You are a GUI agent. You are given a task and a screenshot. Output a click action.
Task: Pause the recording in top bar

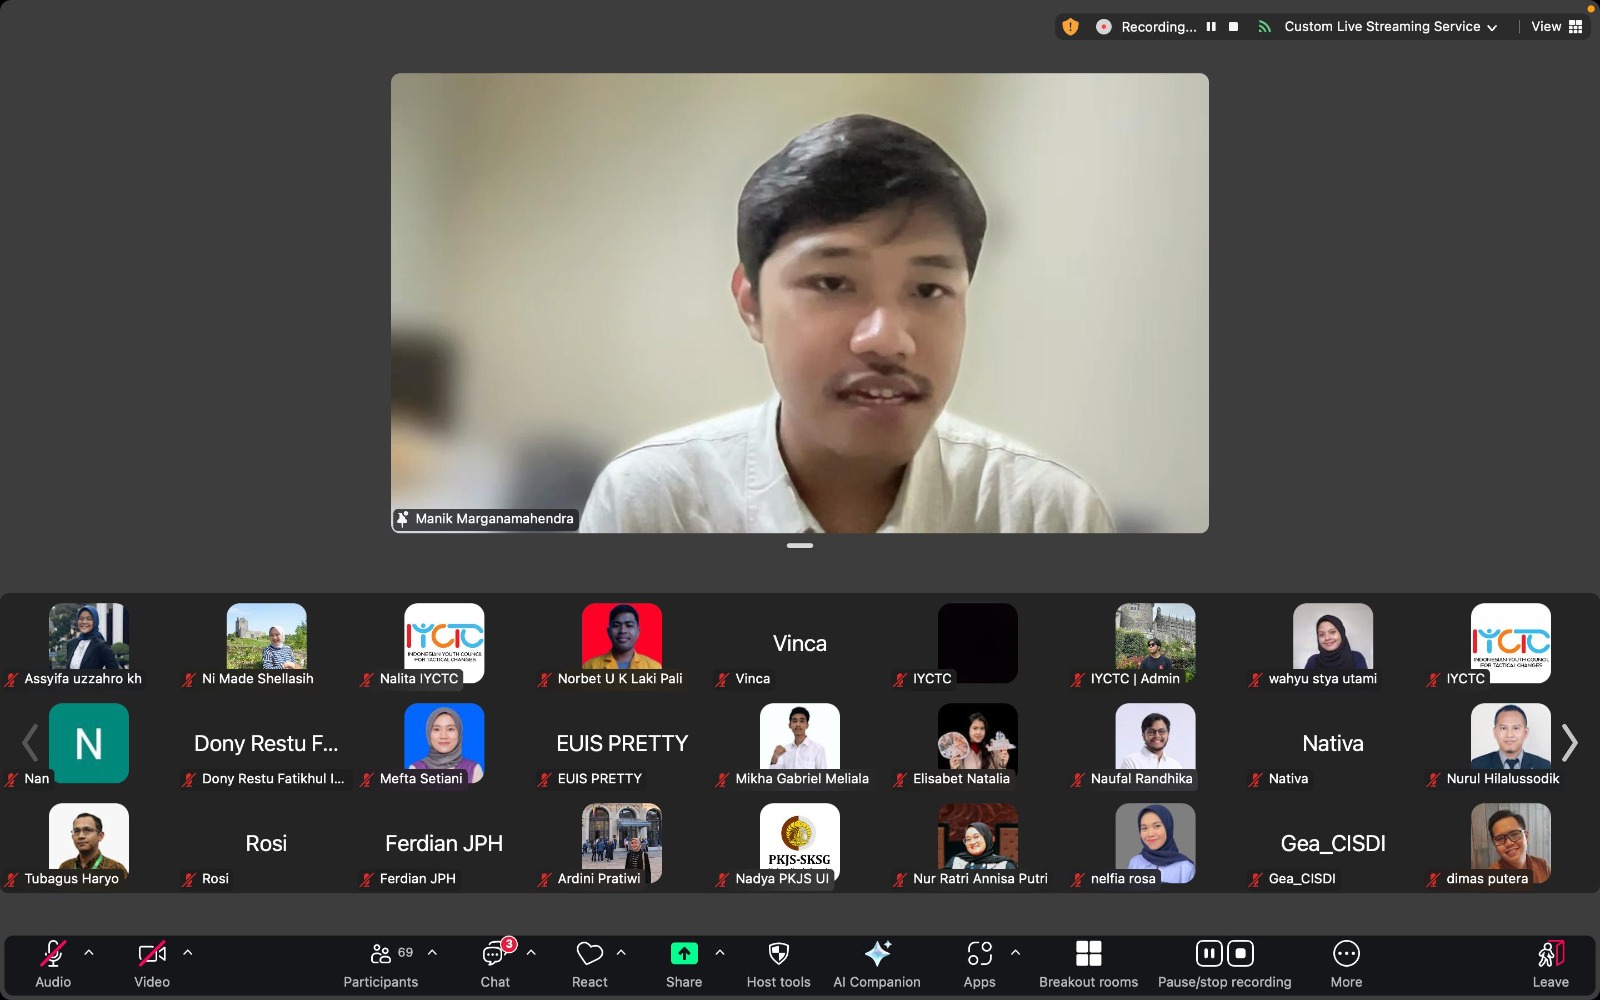(1211, 27)
